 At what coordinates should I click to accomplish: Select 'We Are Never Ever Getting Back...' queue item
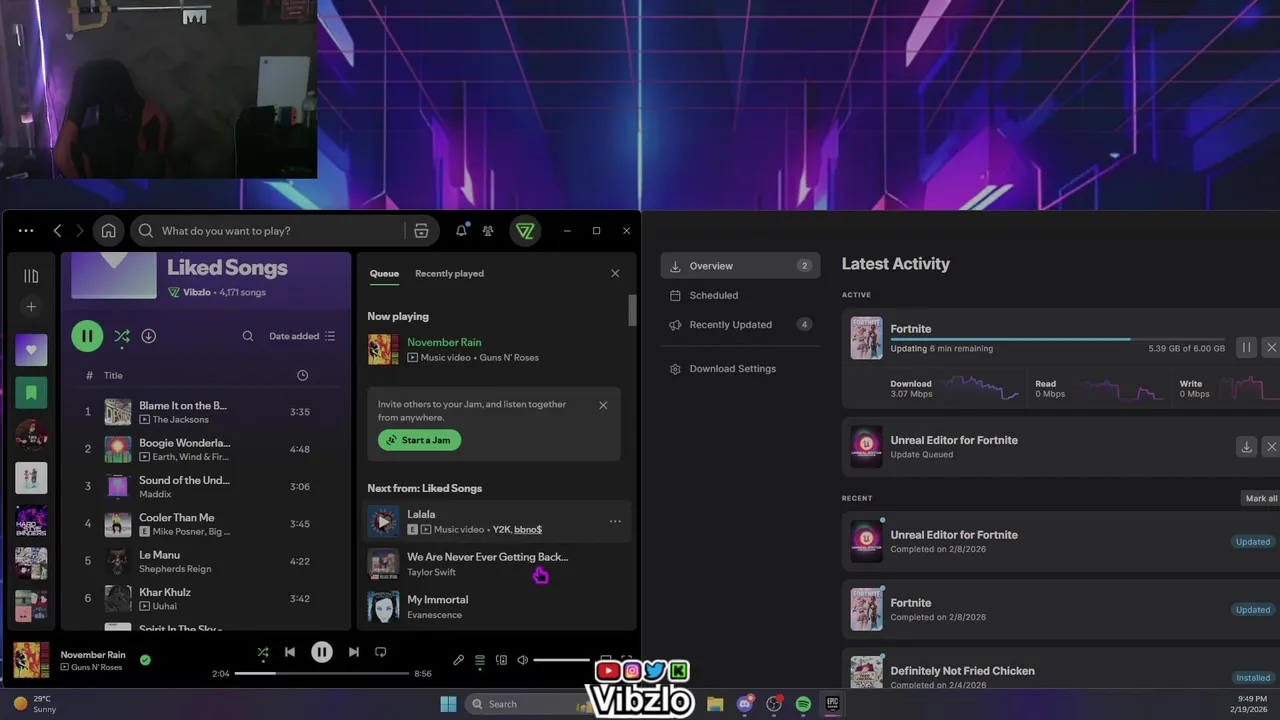click(x=495, y=564)
